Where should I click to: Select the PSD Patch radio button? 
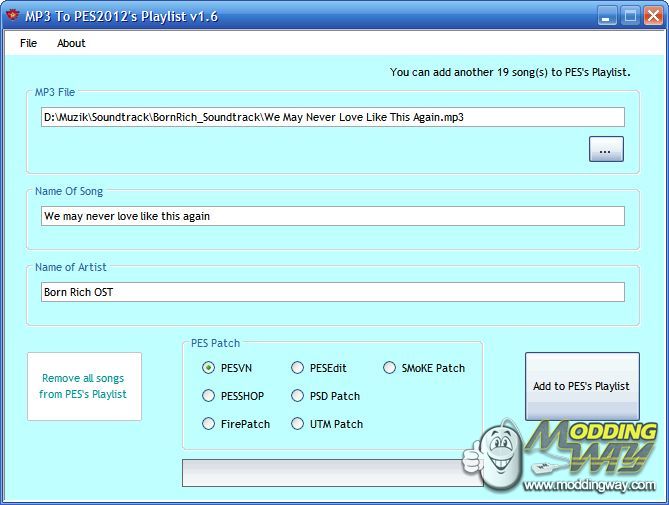298,396
